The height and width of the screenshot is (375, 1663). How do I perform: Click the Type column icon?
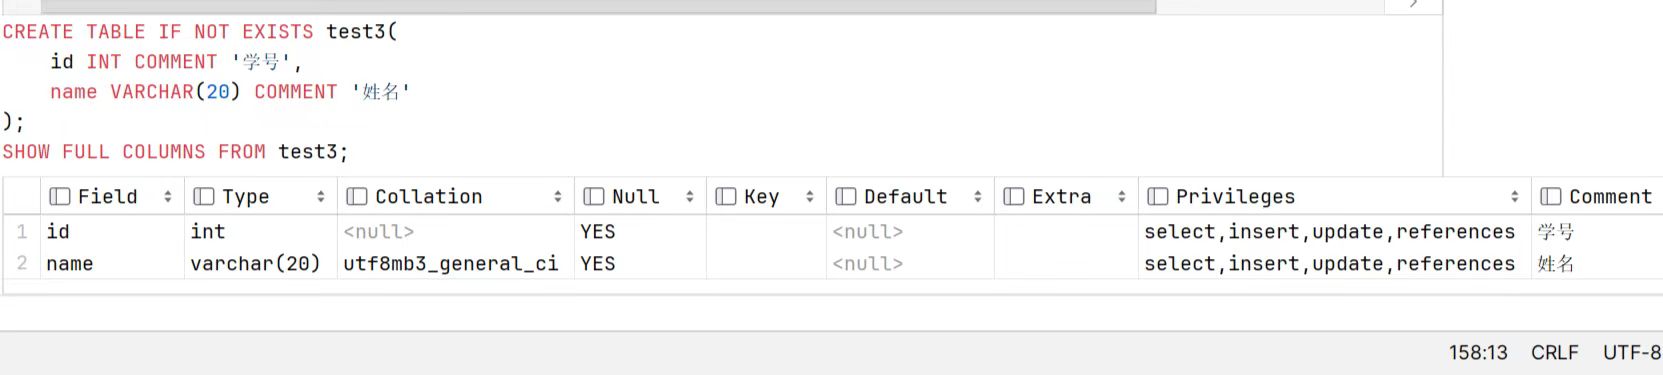coord(204,197)
